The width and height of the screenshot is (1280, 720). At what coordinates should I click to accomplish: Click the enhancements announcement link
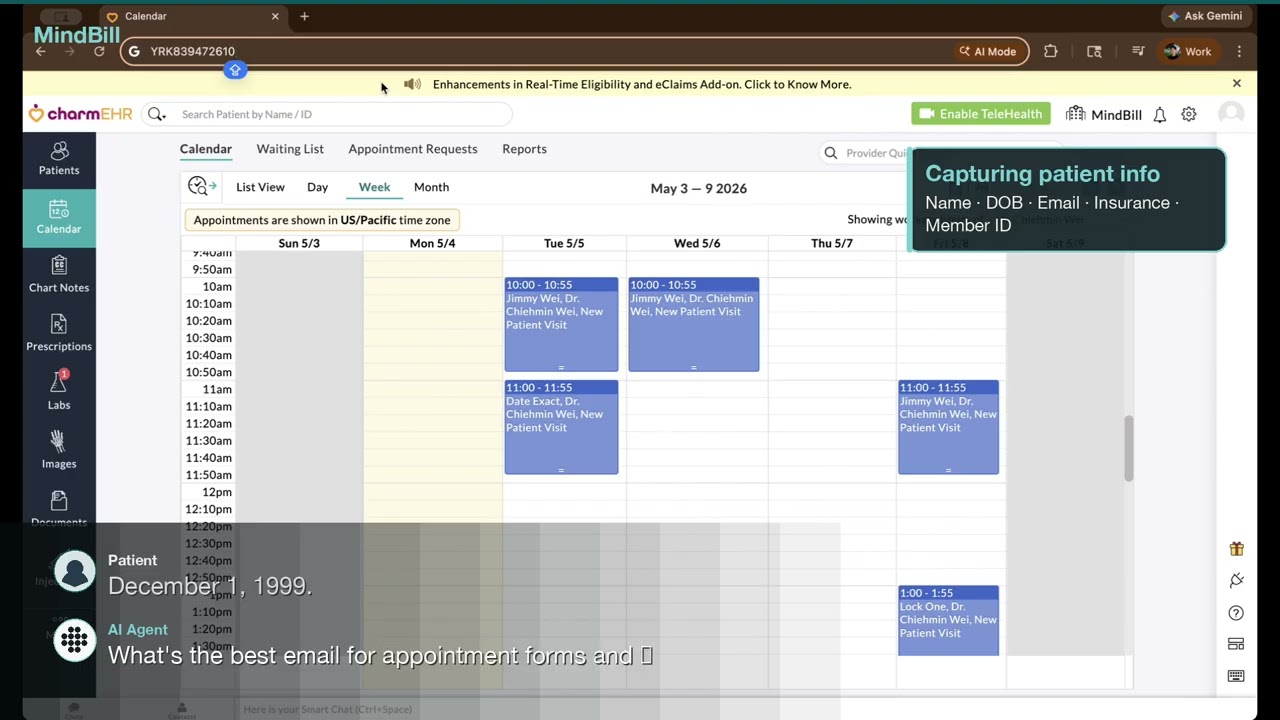642,84
